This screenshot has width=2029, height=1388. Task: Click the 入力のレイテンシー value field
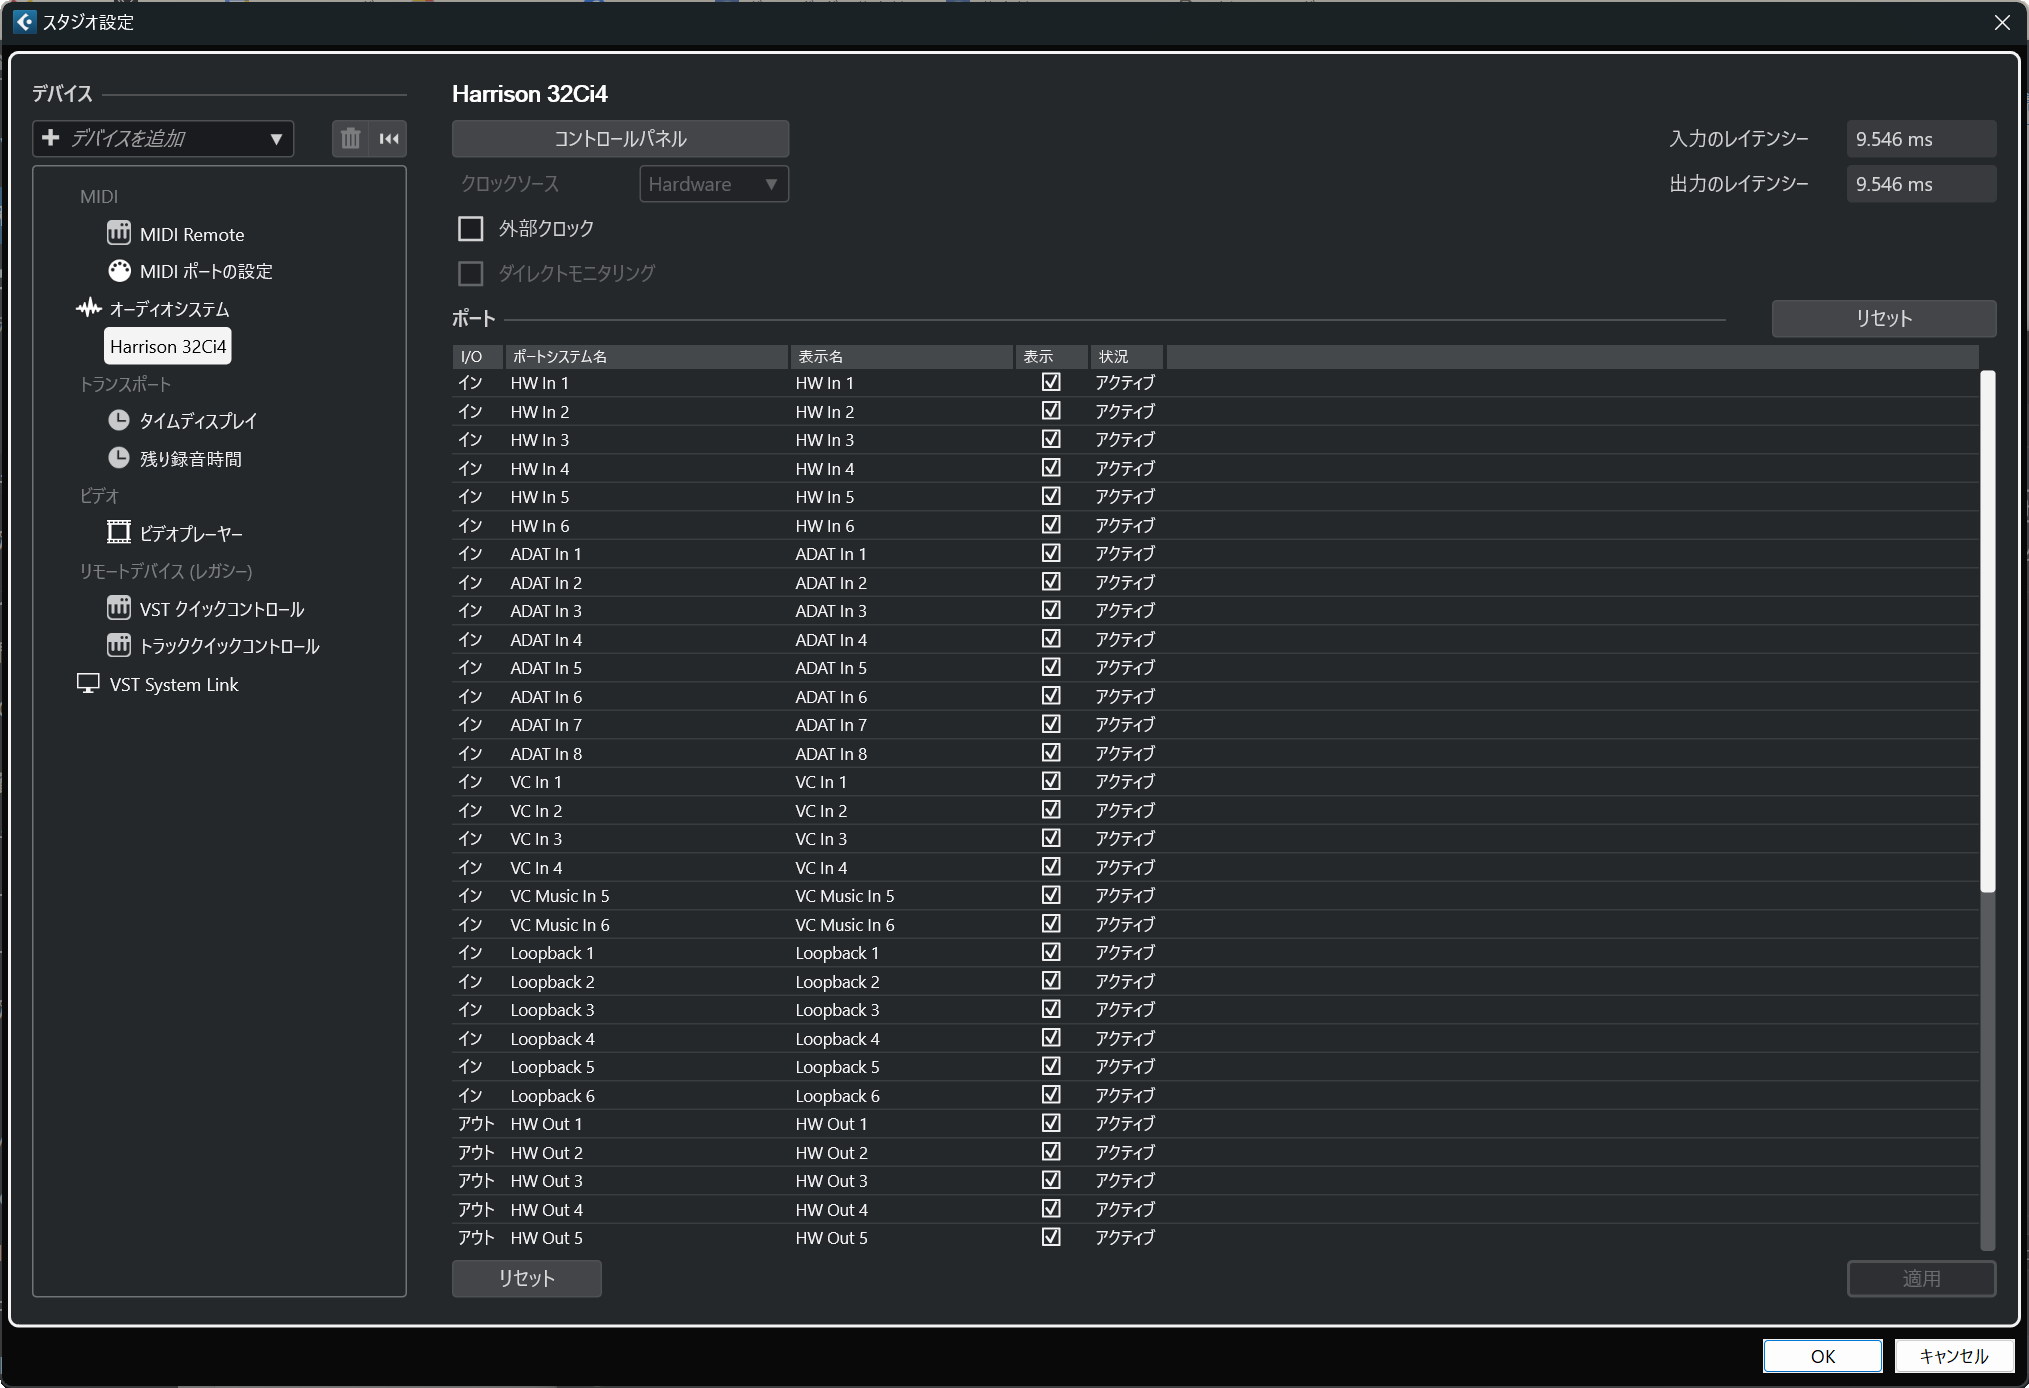click(1921, 139)
